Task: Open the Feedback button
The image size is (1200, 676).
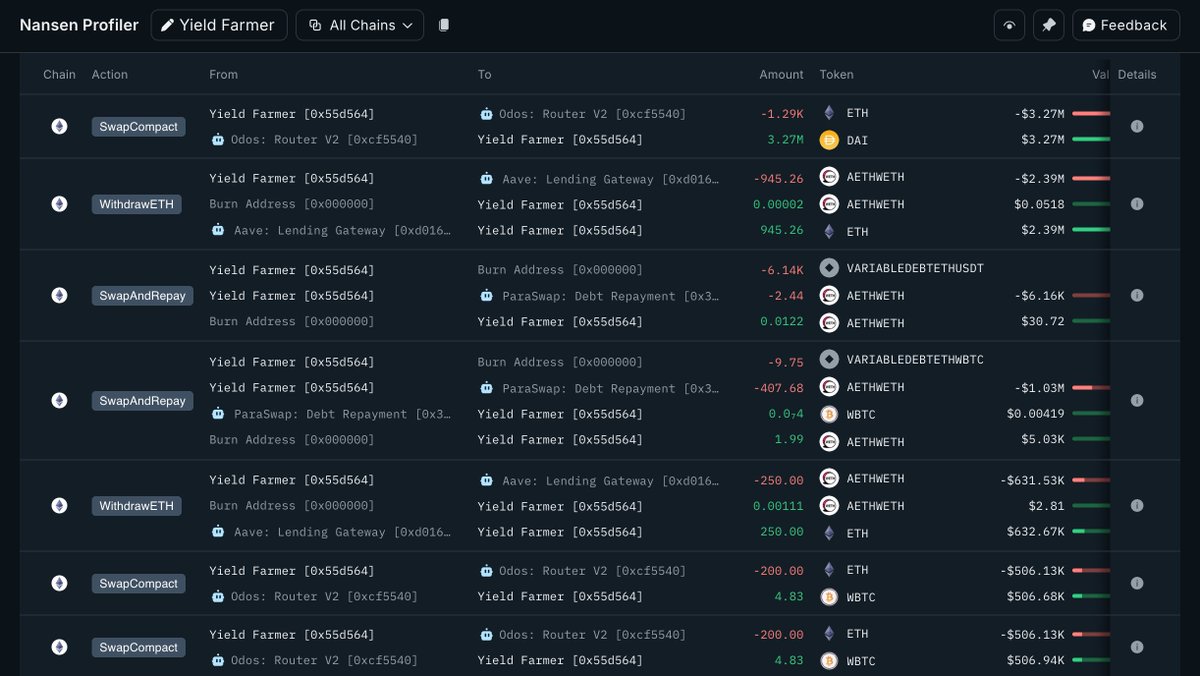Action: point(1126,25)
